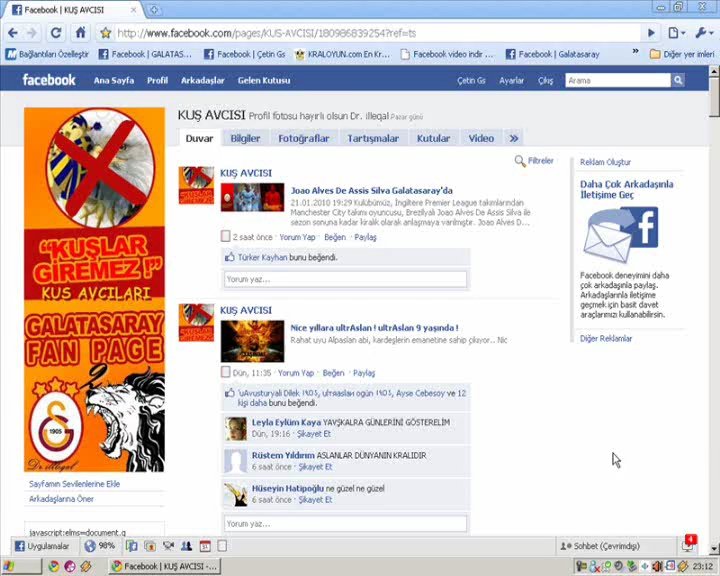Expand more tabs with the double chevron
720x576 pixels.
[x=513, y=138]
